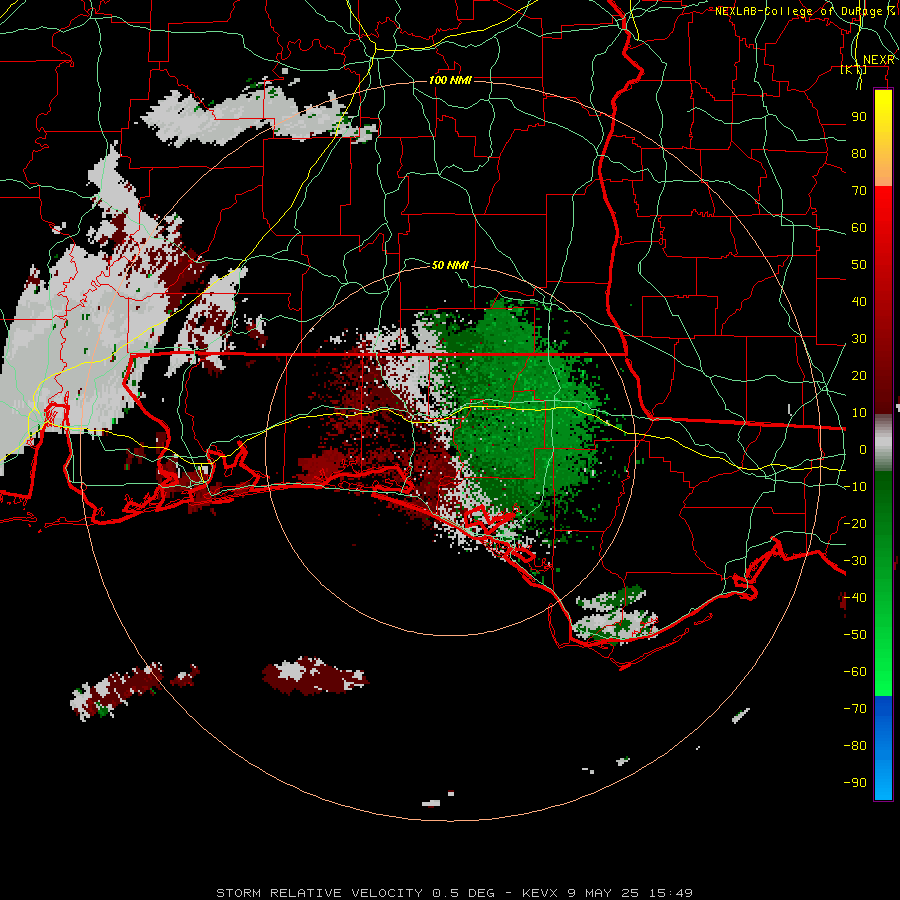Image resolution: width=900 pixels, height=900 pixels.
Task: Click the "30" velocity scale value
Action: tap(859, 339)
